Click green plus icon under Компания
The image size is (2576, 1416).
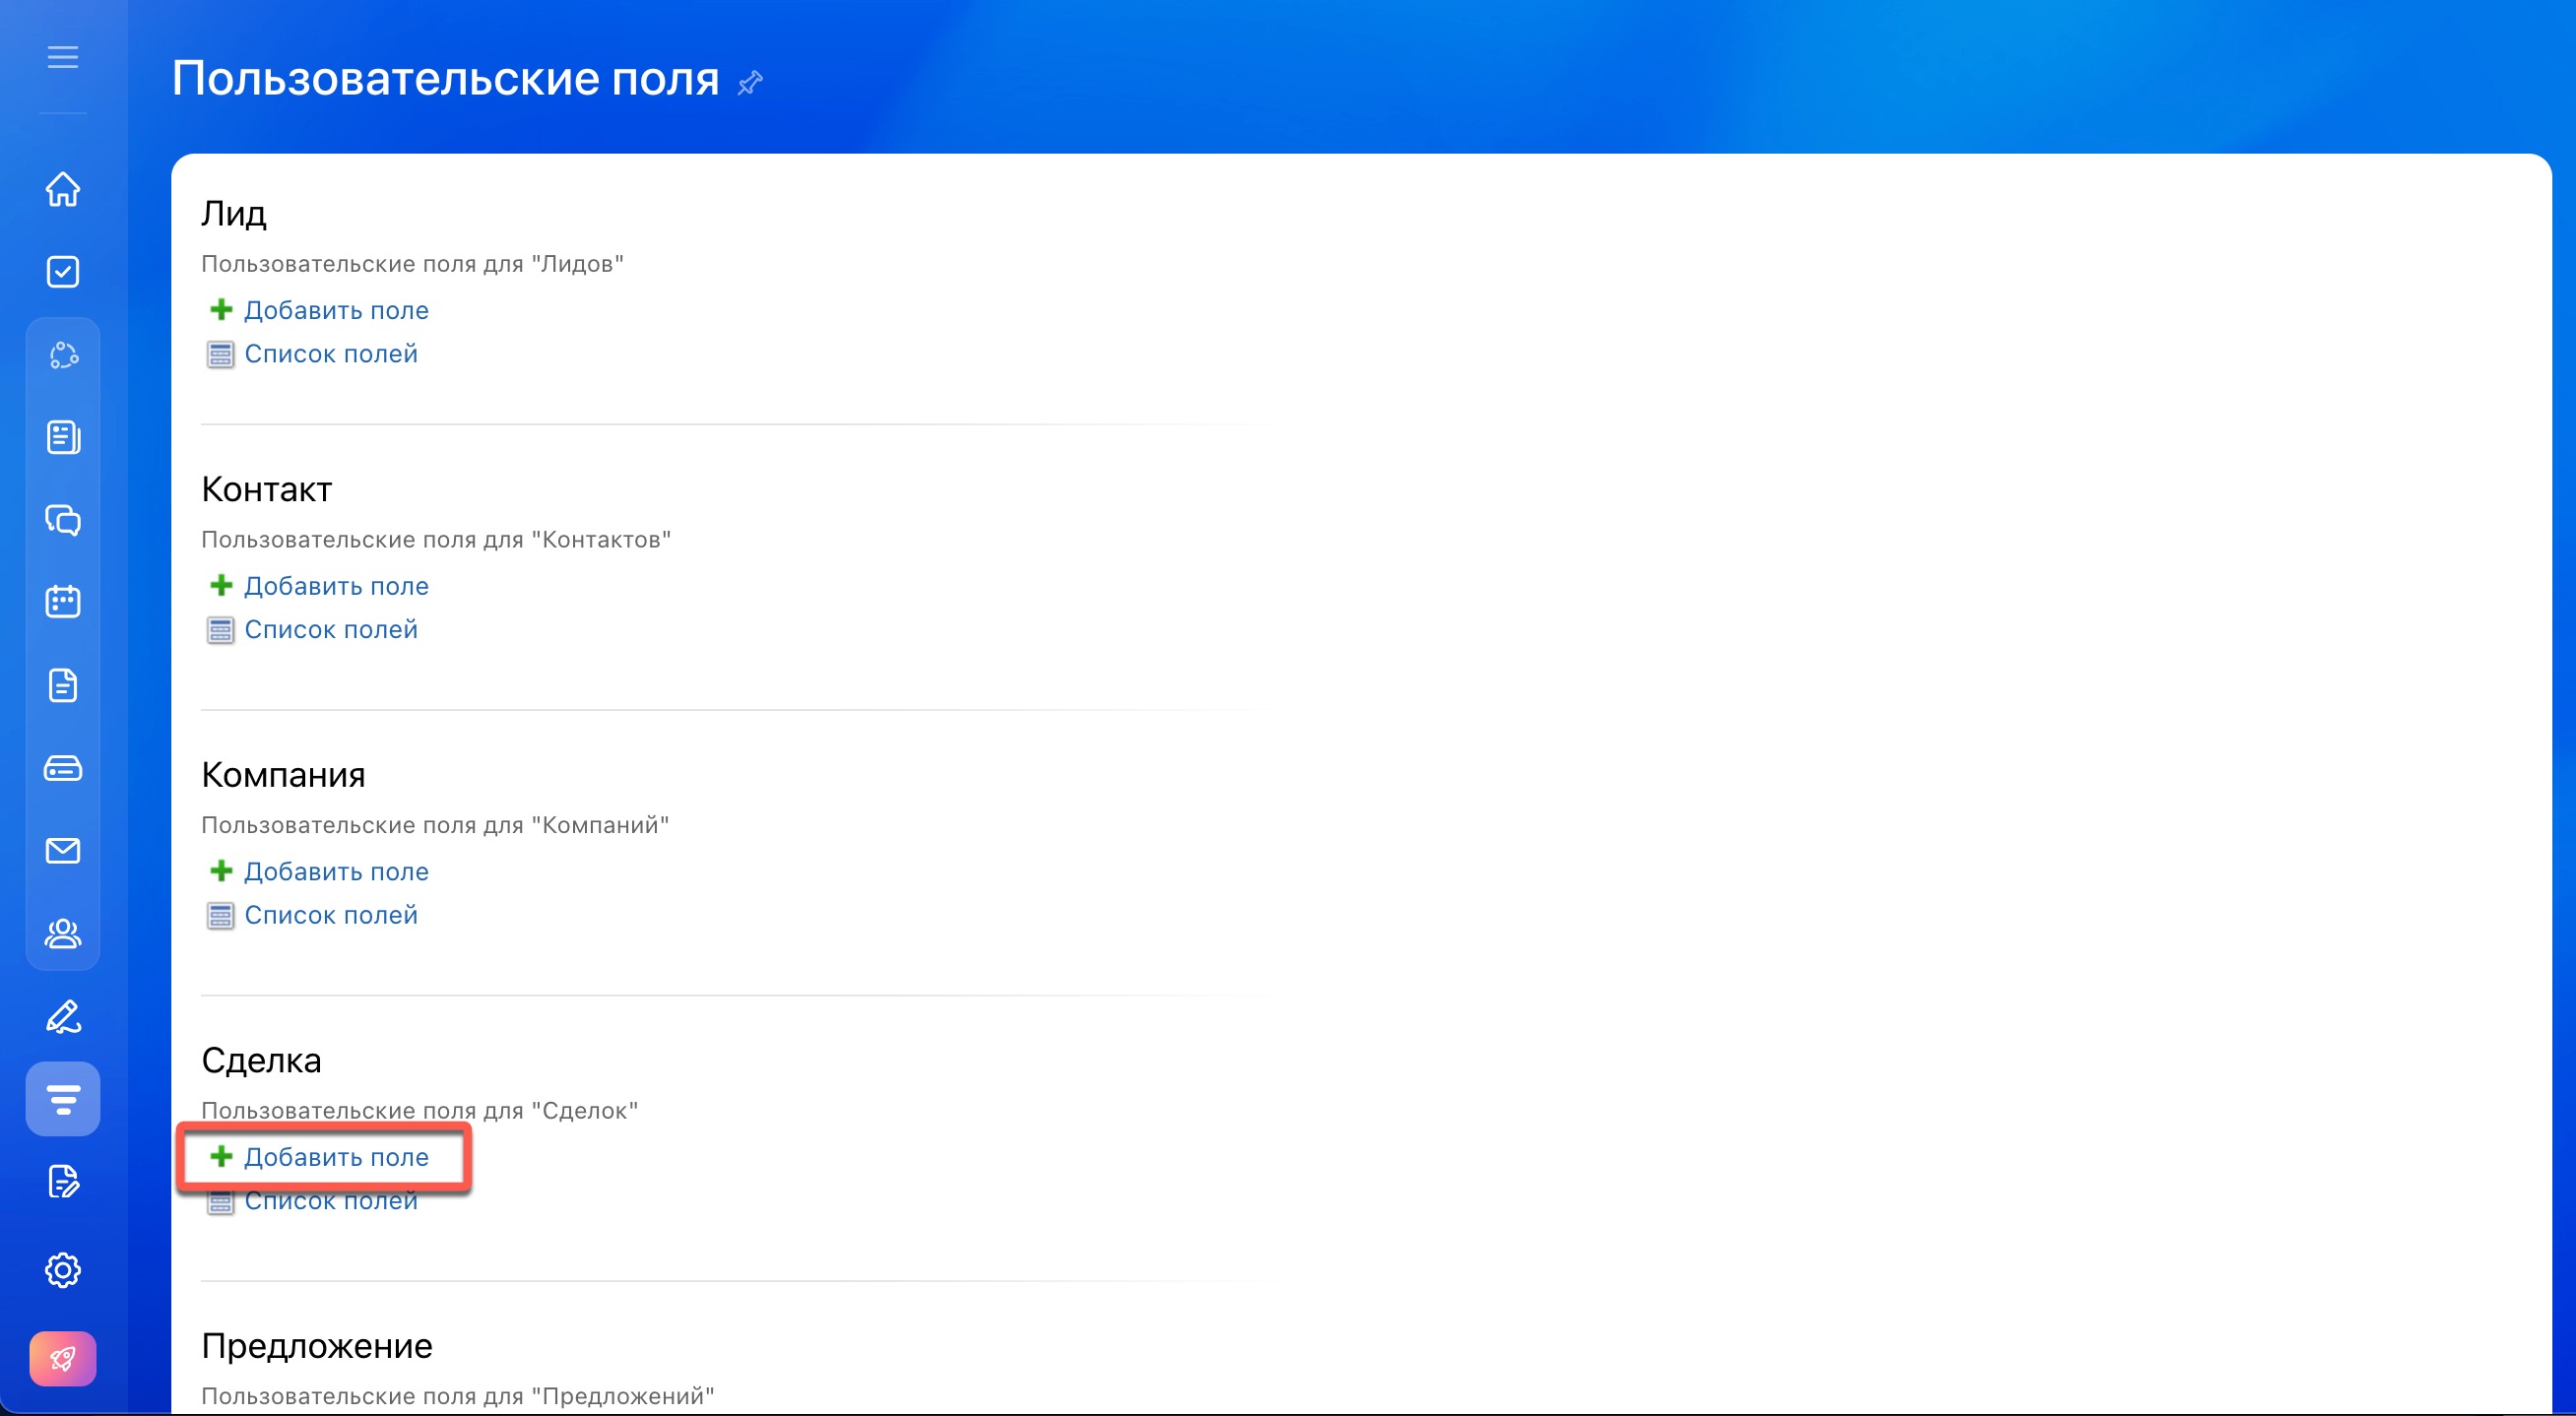click(x=221, y=870)
